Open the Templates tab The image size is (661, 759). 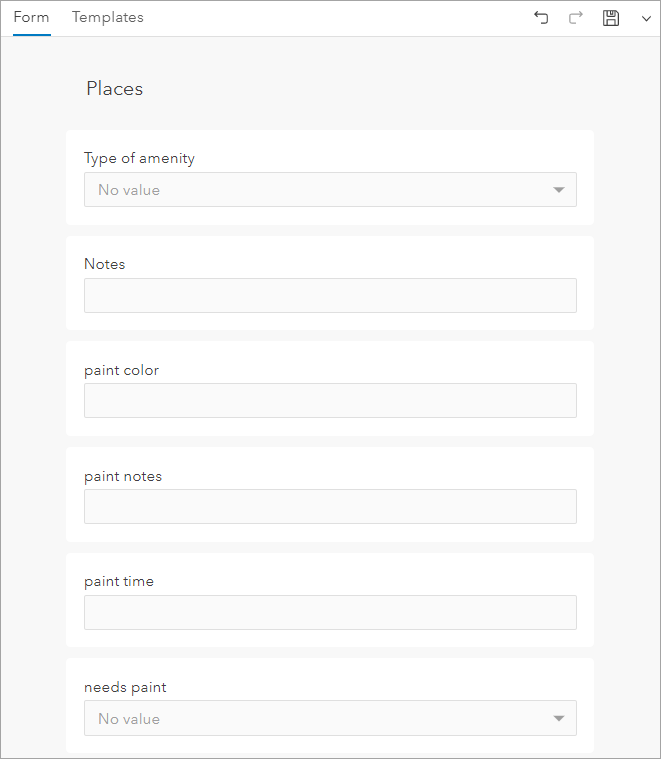pos(108,17)
